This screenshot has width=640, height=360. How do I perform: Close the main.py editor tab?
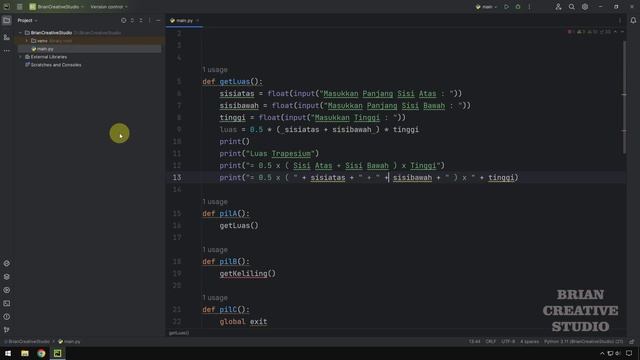point(198,20)
